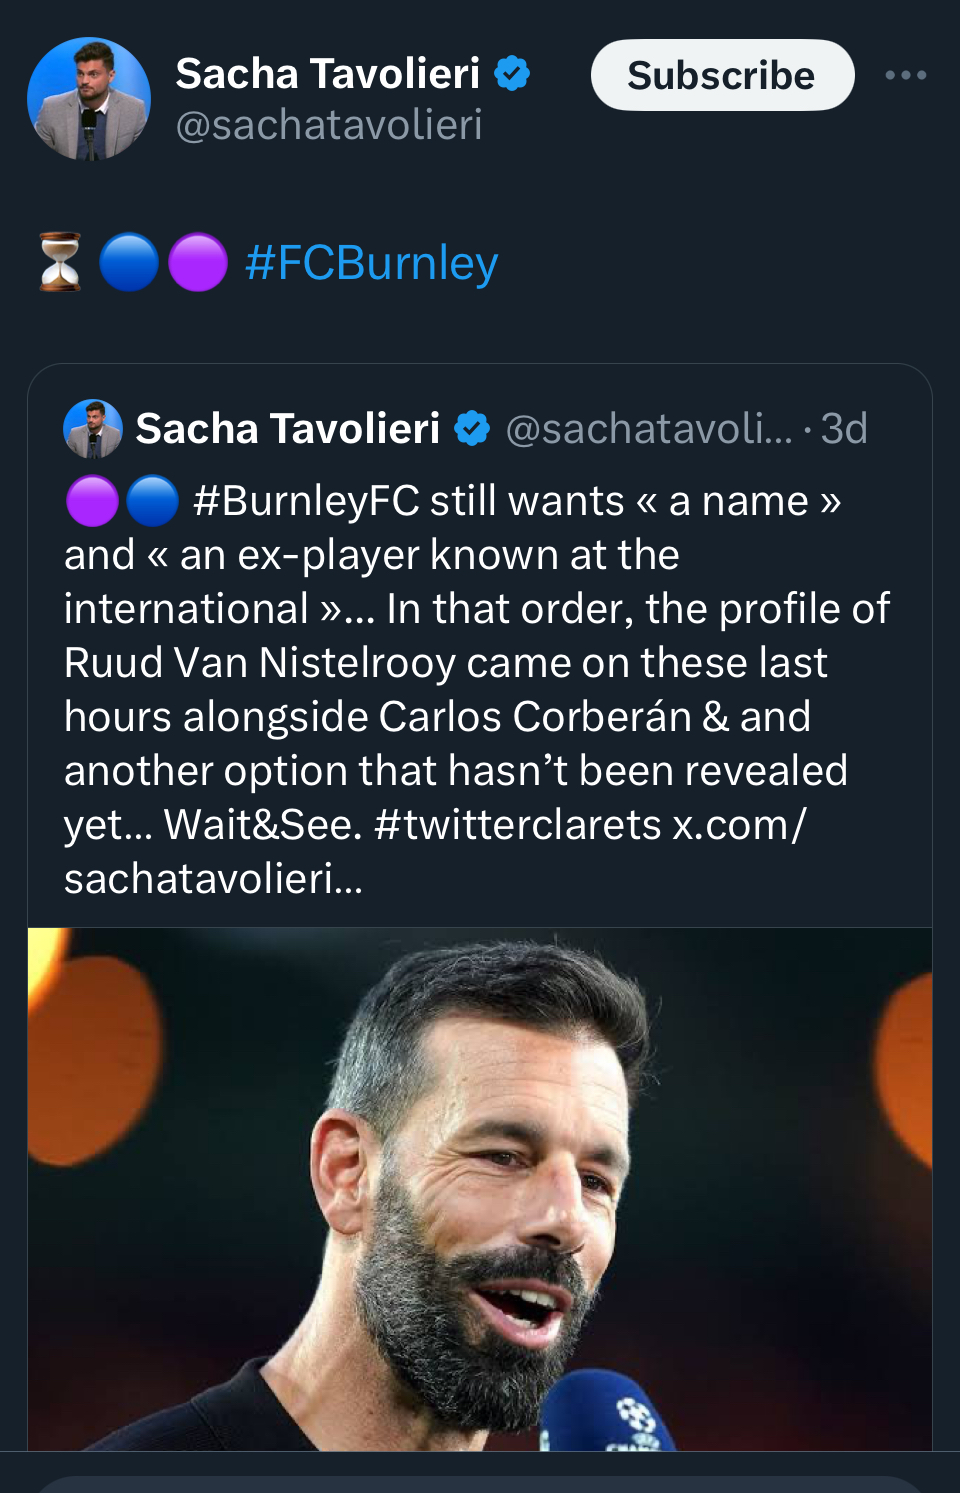Open the @sachatavolieri handle under the author name
Image resolution: width=960 pixels, height=1493 pixels.
tap(329, 125)
